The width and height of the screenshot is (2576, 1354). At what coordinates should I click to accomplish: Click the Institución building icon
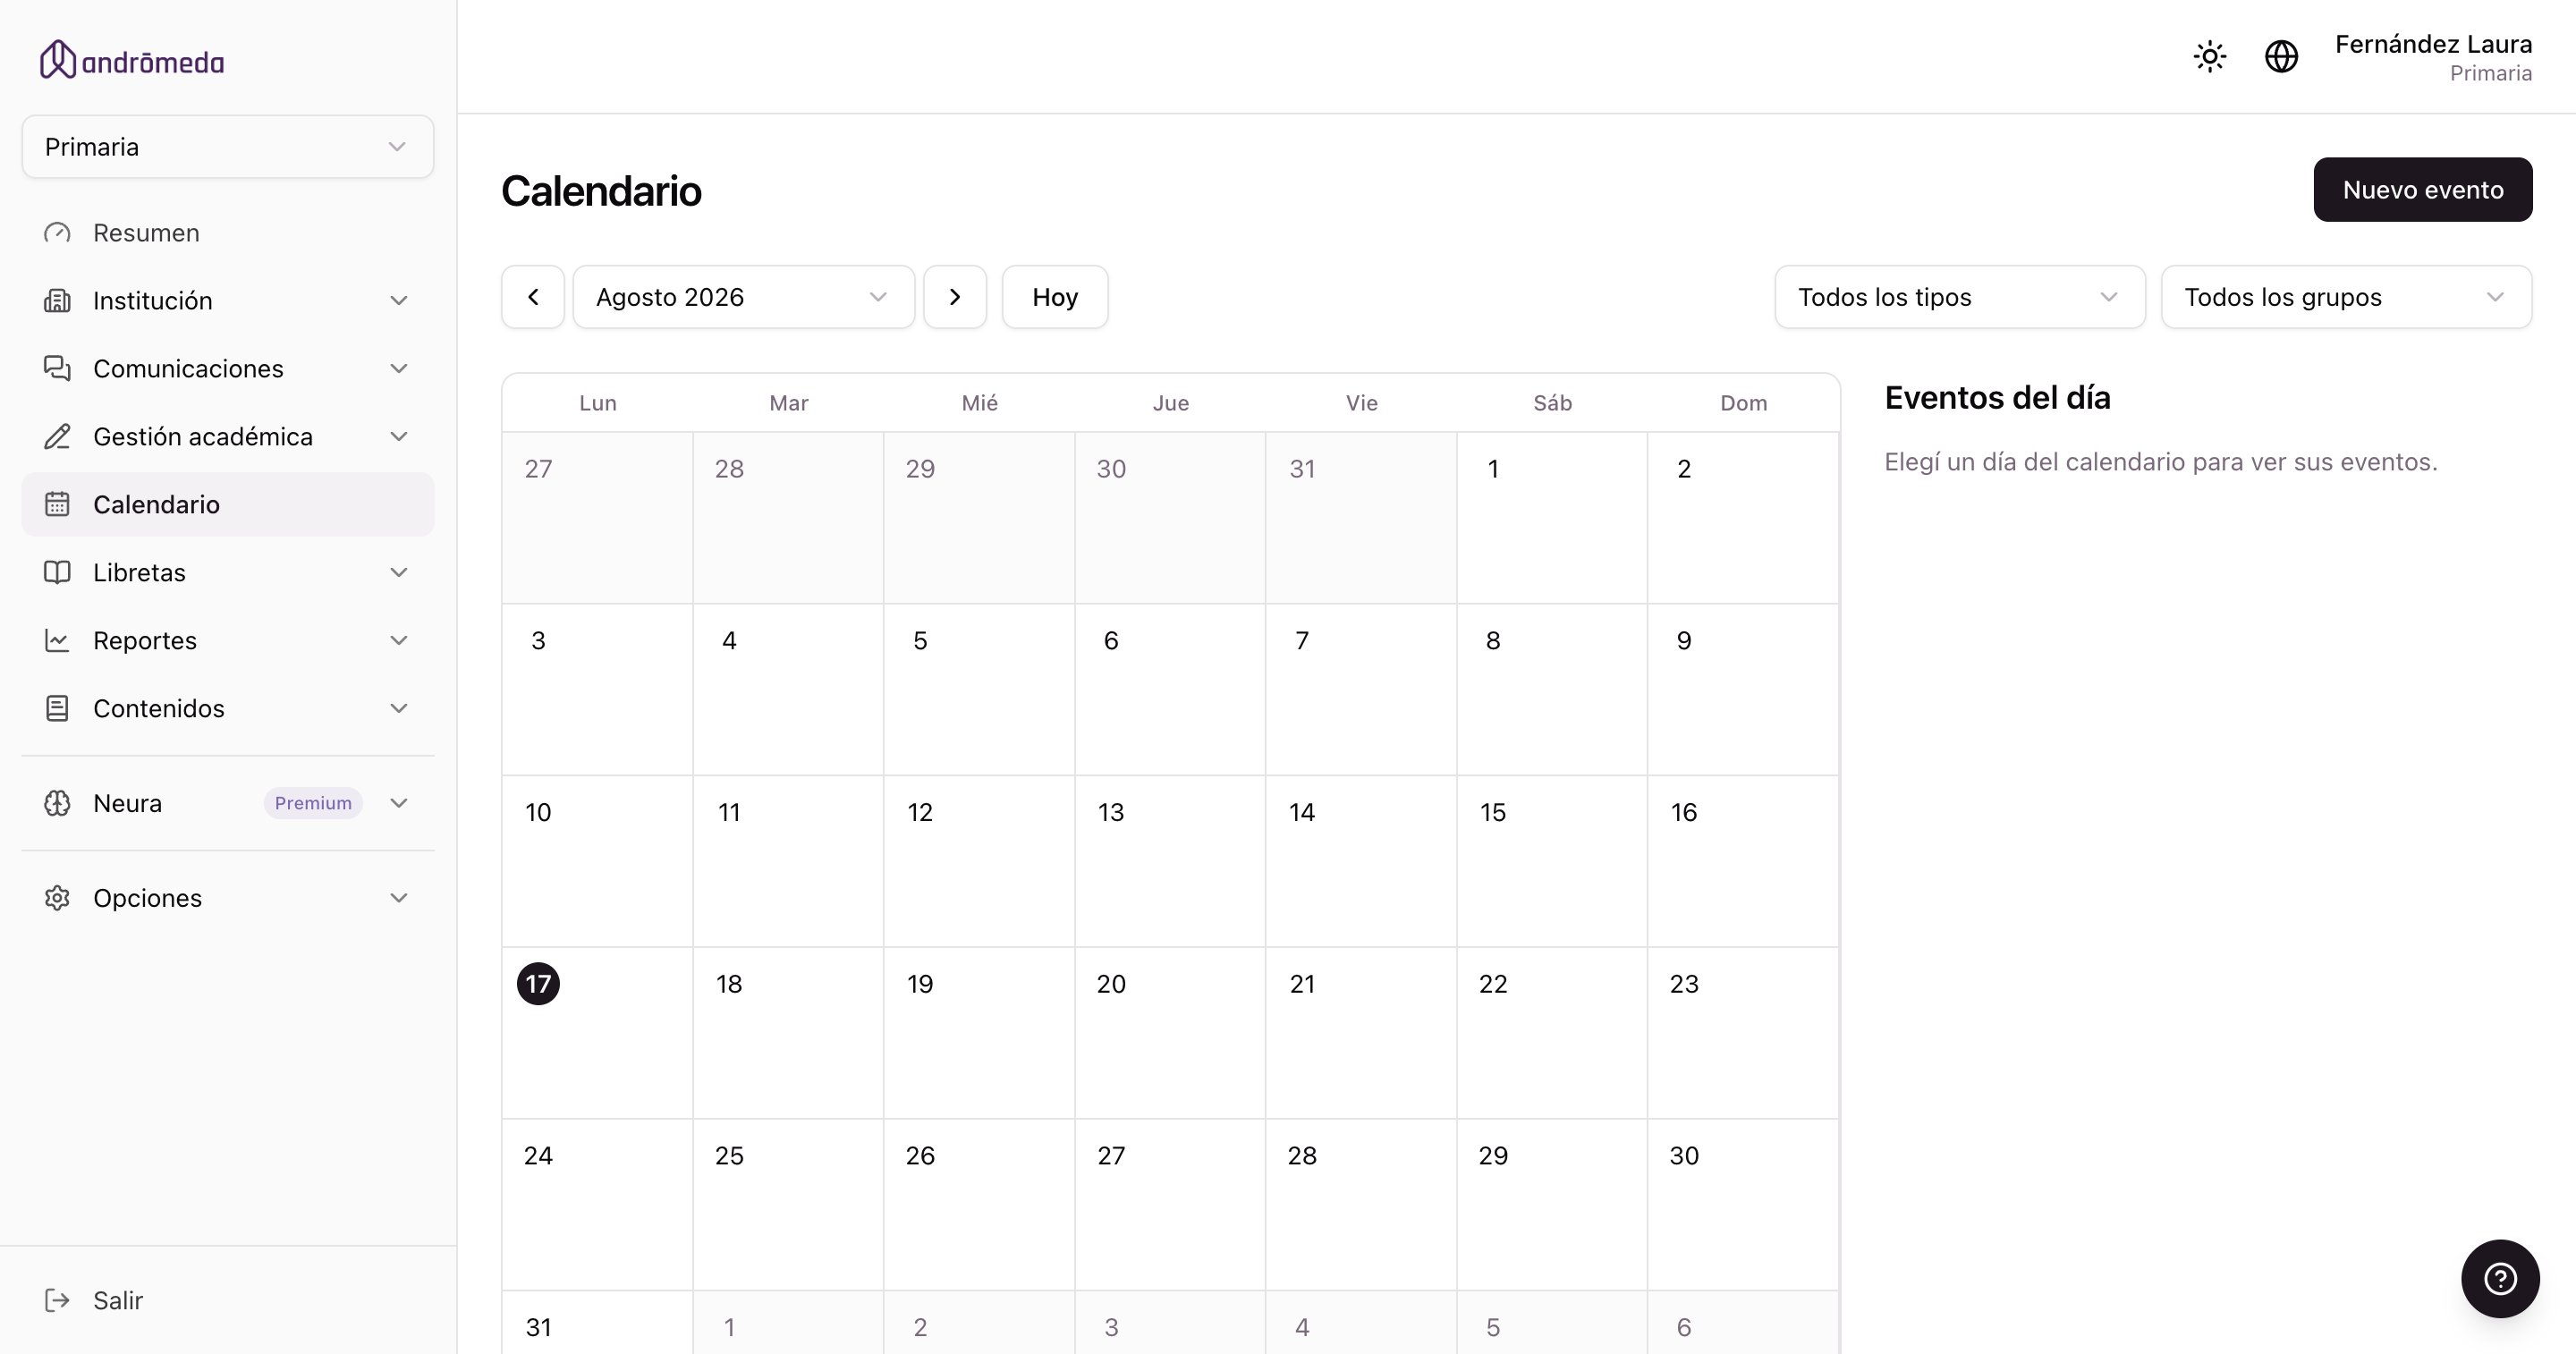coord(57,301)
